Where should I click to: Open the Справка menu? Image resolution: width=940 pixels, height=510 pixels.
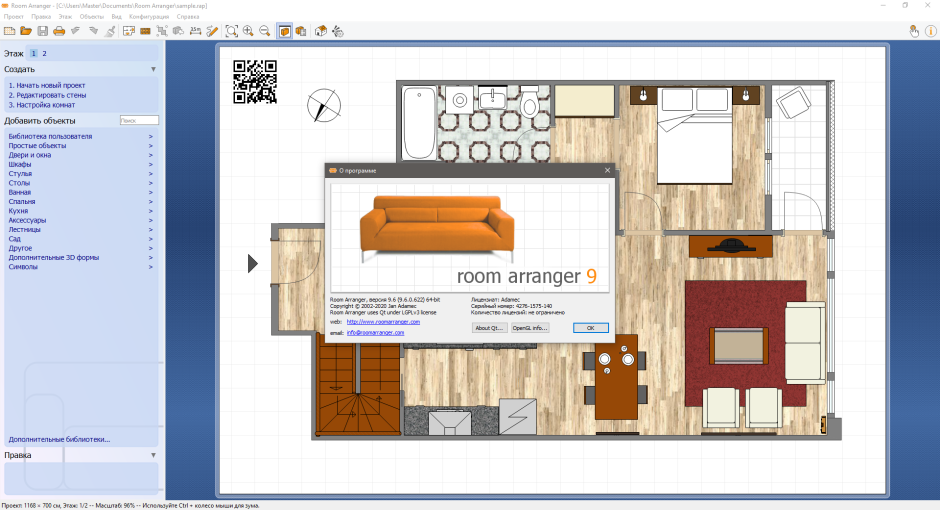[x=188, y=17]
